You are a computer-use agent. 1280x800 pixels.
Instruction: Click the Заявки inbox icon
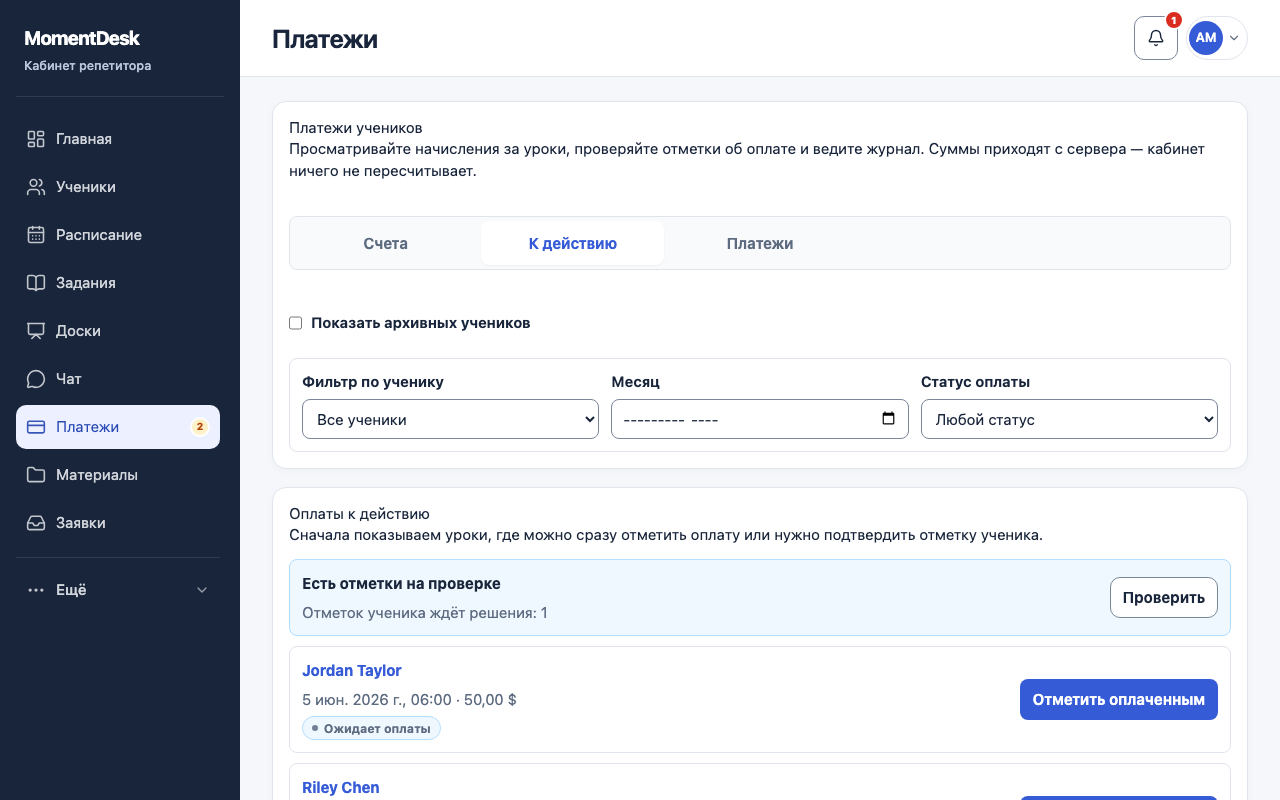click(36, 523)
